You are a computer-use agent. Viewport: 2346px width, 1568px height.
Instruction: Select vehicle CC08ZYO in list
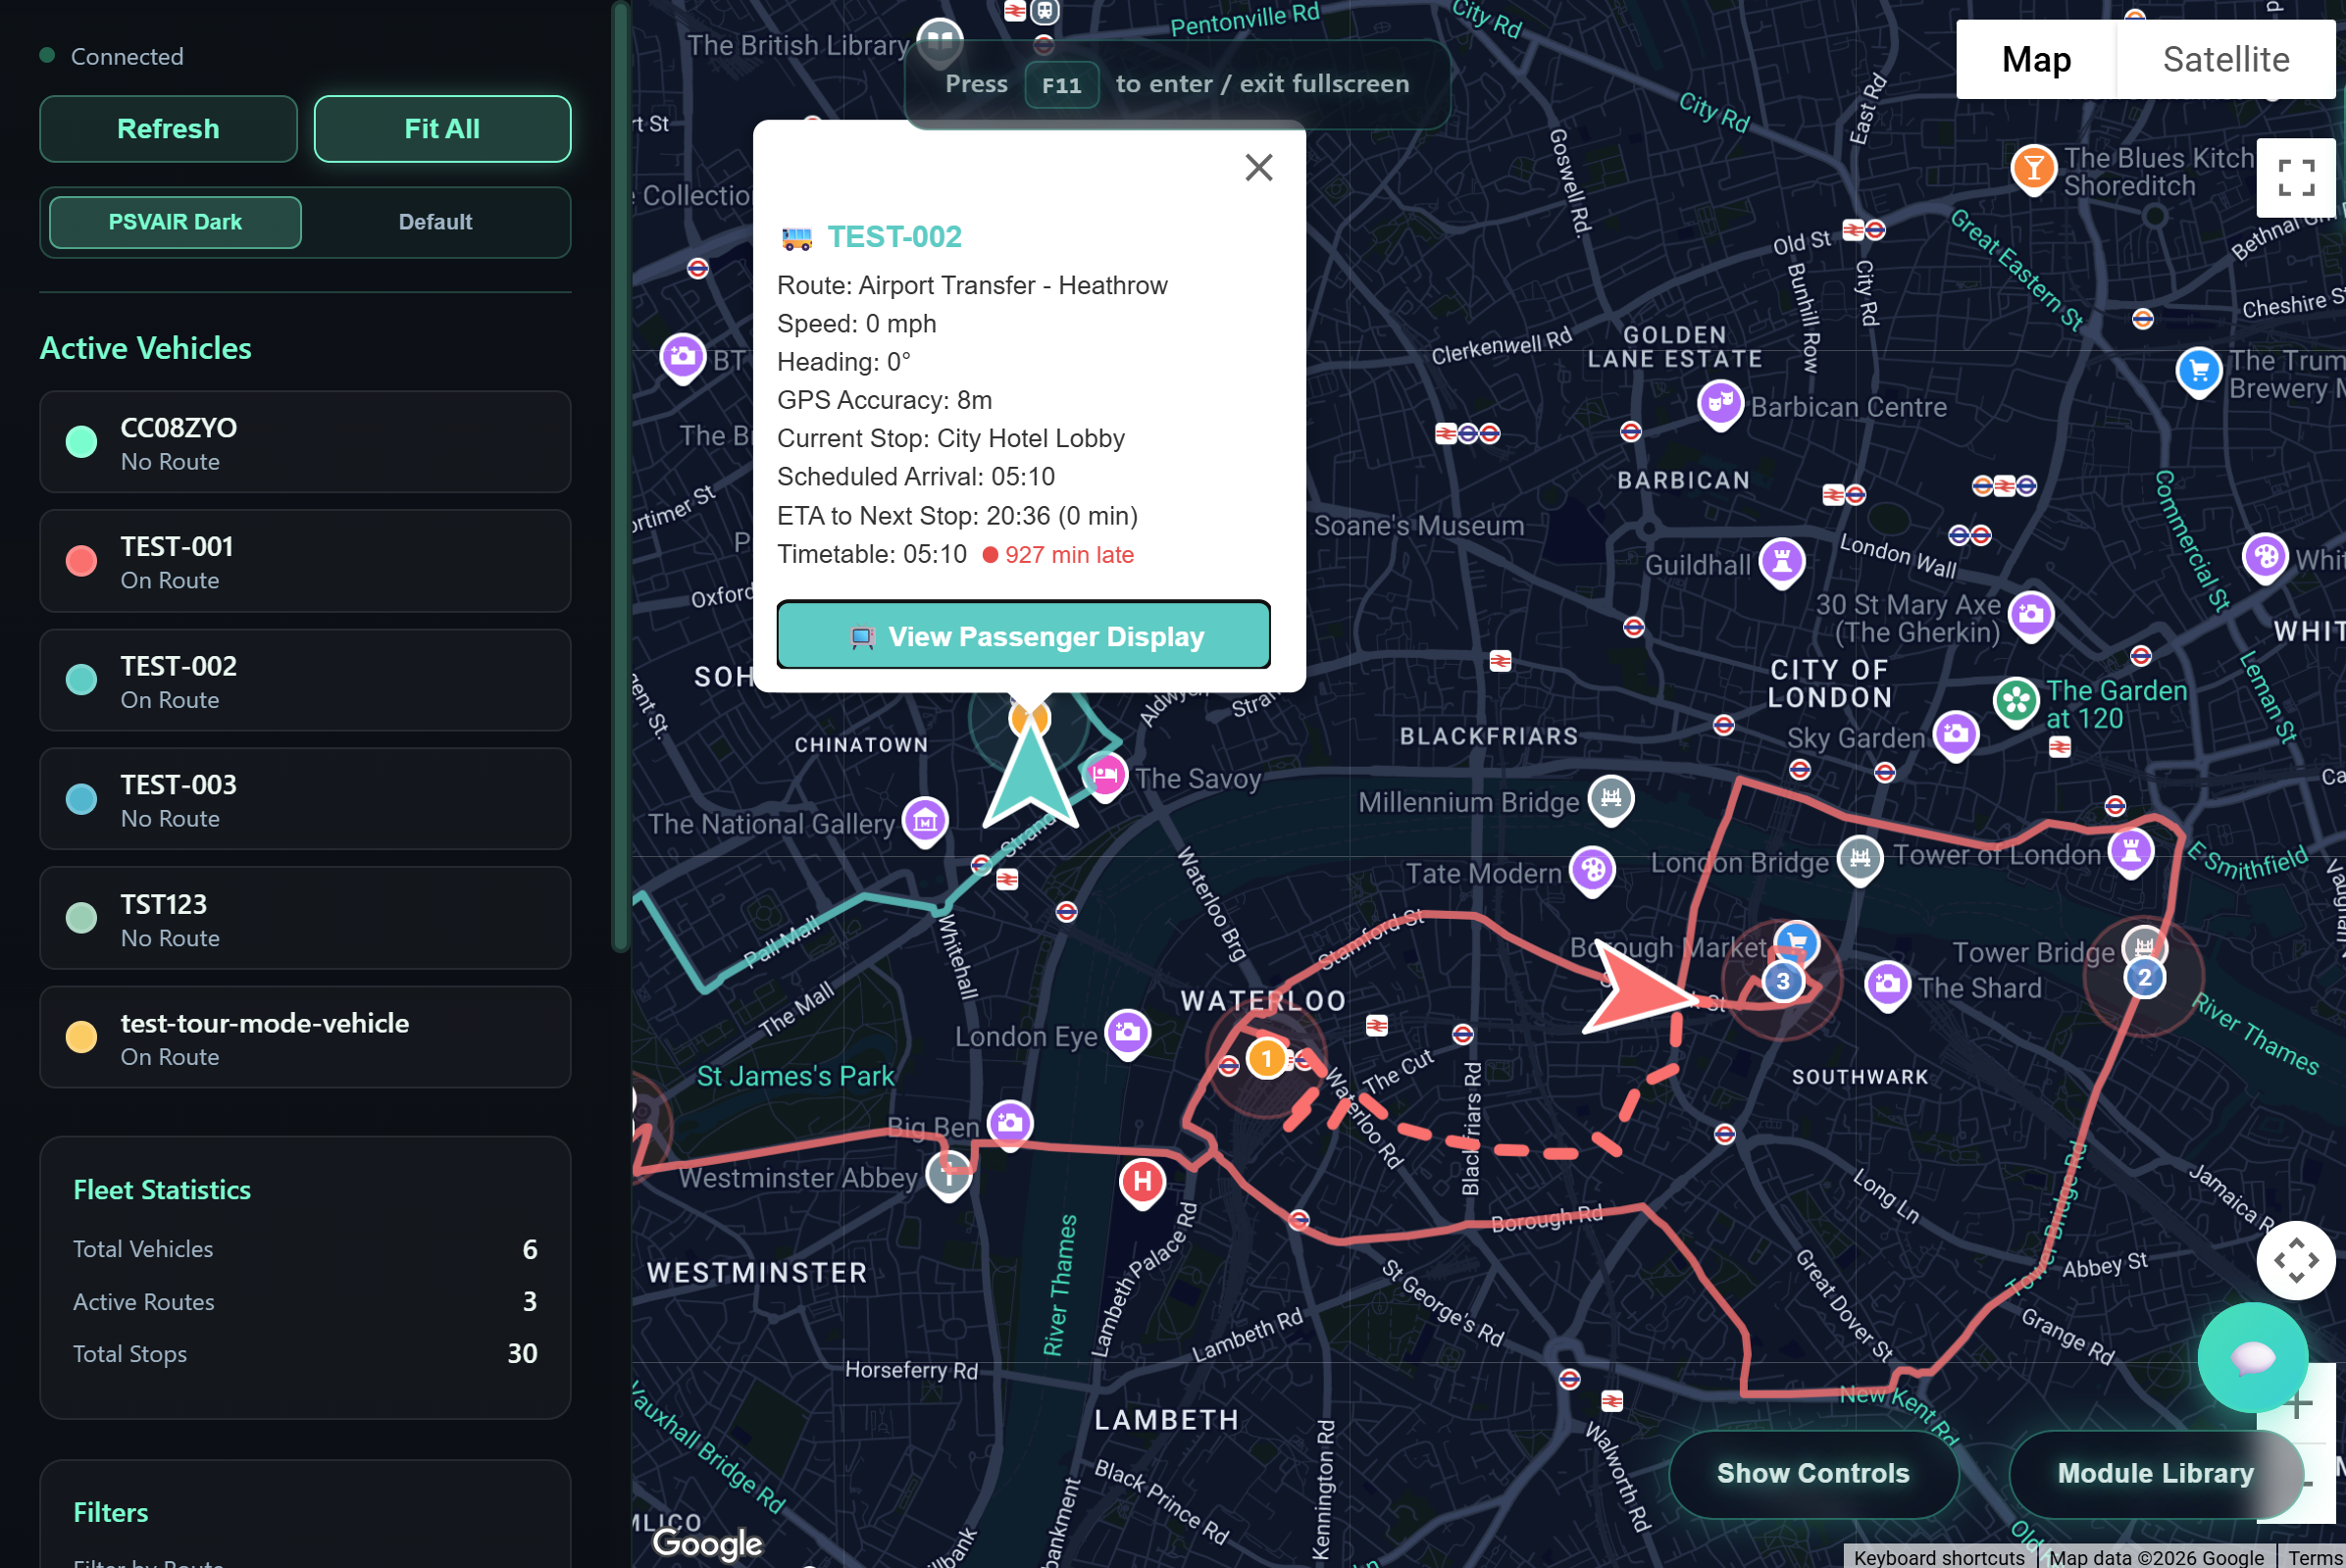[x=305, y=443]
